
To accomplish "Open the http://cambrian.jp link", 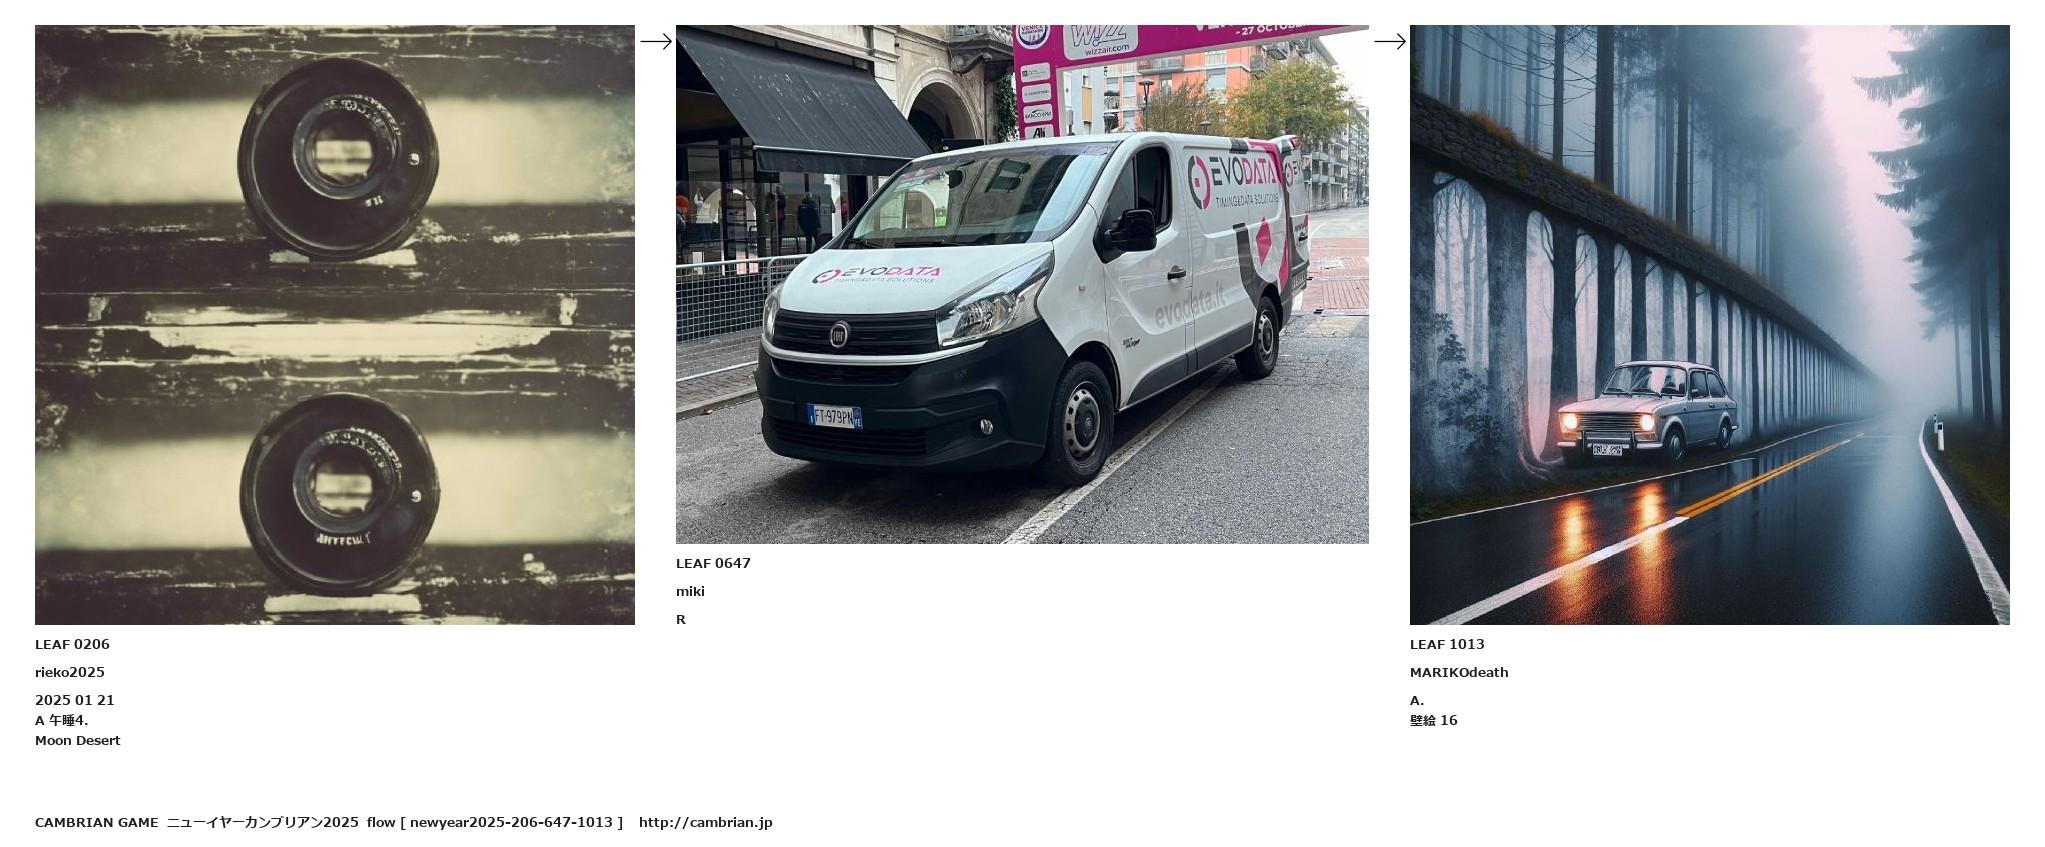I will pos(706,823).
